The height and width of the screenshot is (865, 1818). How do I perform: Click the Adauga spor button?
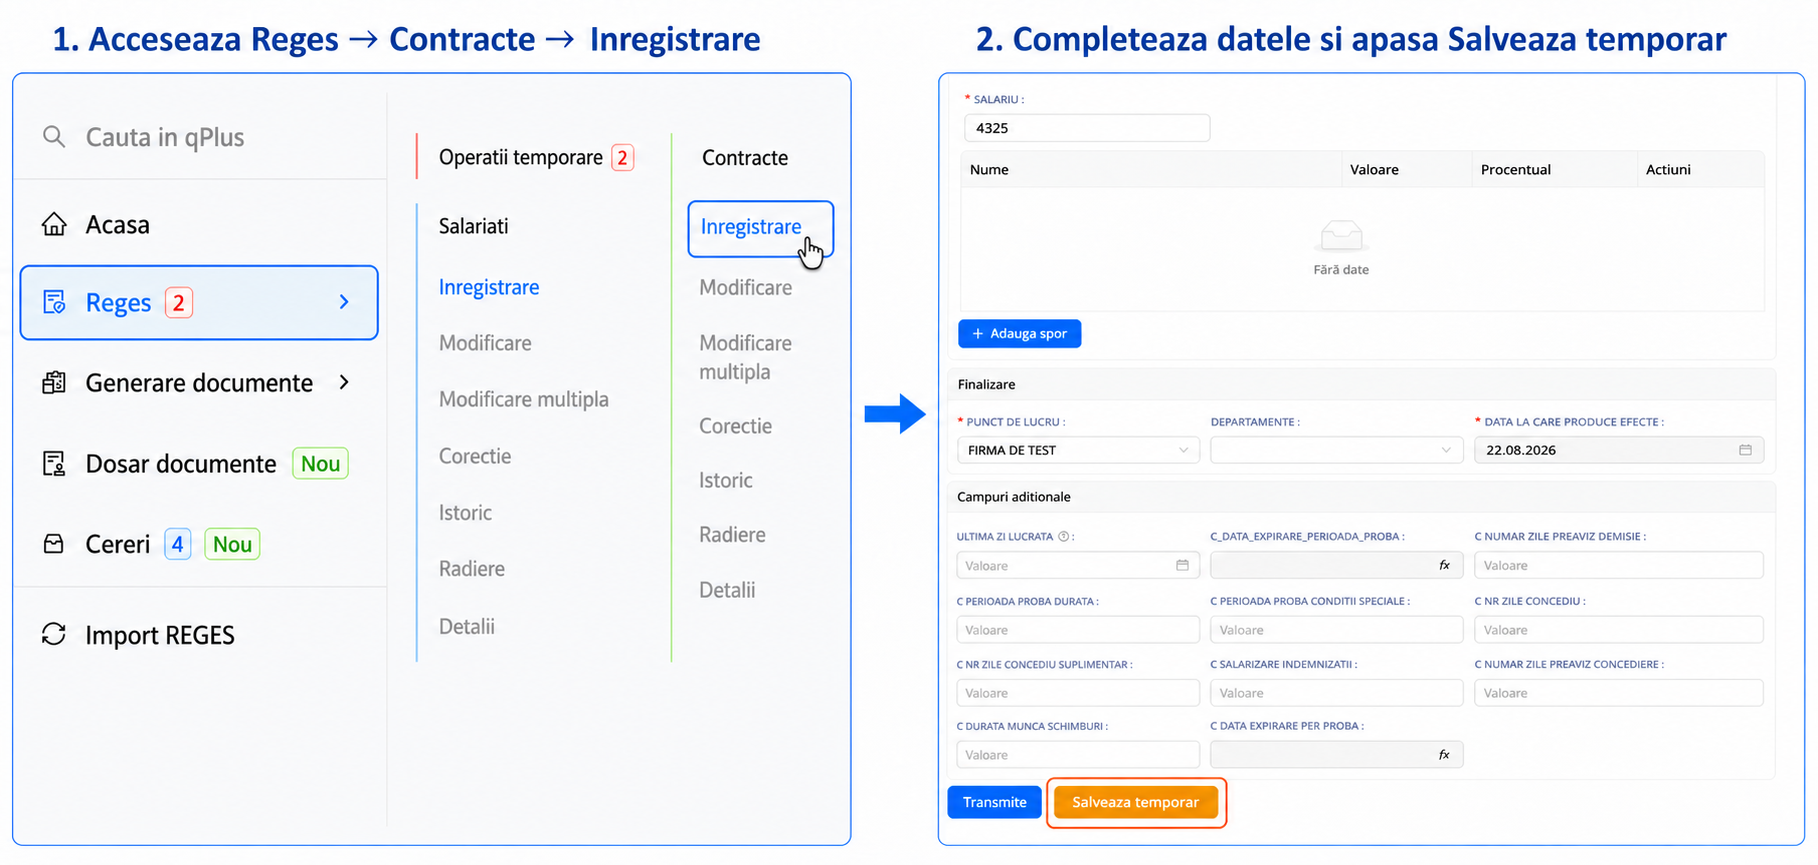(1020, 334)
